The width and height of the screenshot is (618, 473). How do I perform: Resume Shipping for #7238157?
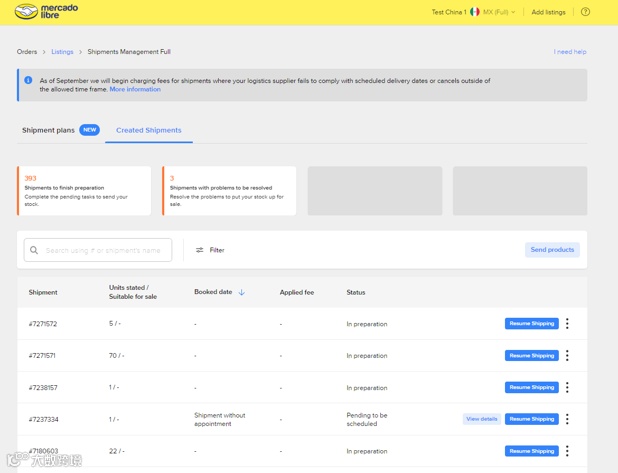532,387
